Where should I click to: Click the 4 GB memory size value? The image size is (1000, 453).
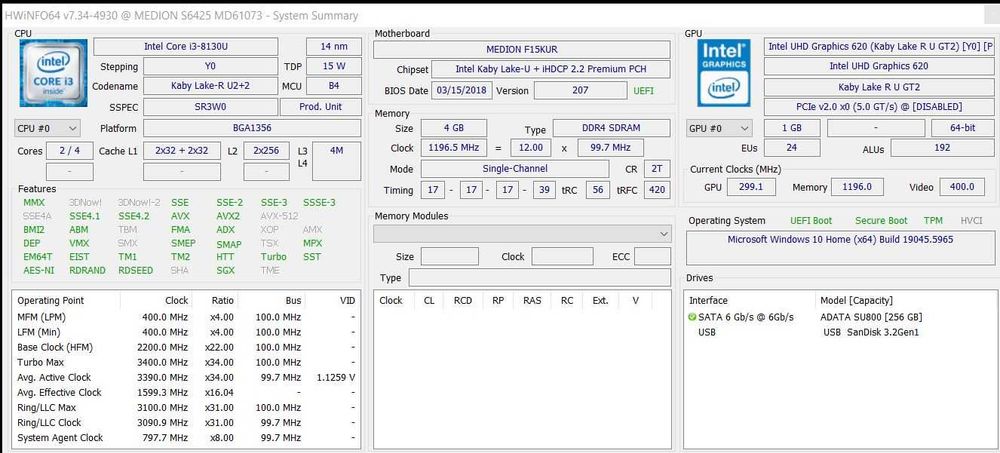point(453,128)
